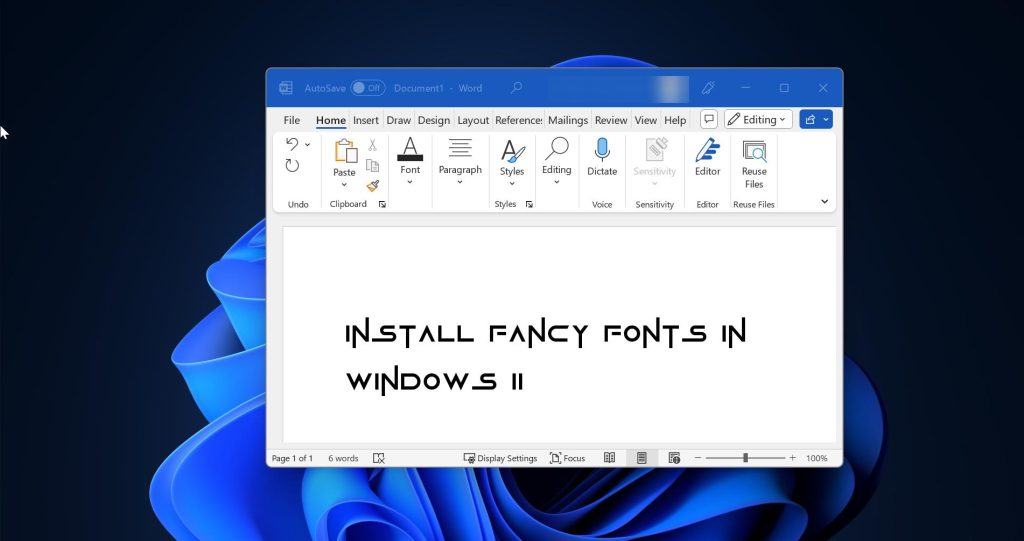
Task: Click the Redo icon
Action: click(x=292, y=166)
